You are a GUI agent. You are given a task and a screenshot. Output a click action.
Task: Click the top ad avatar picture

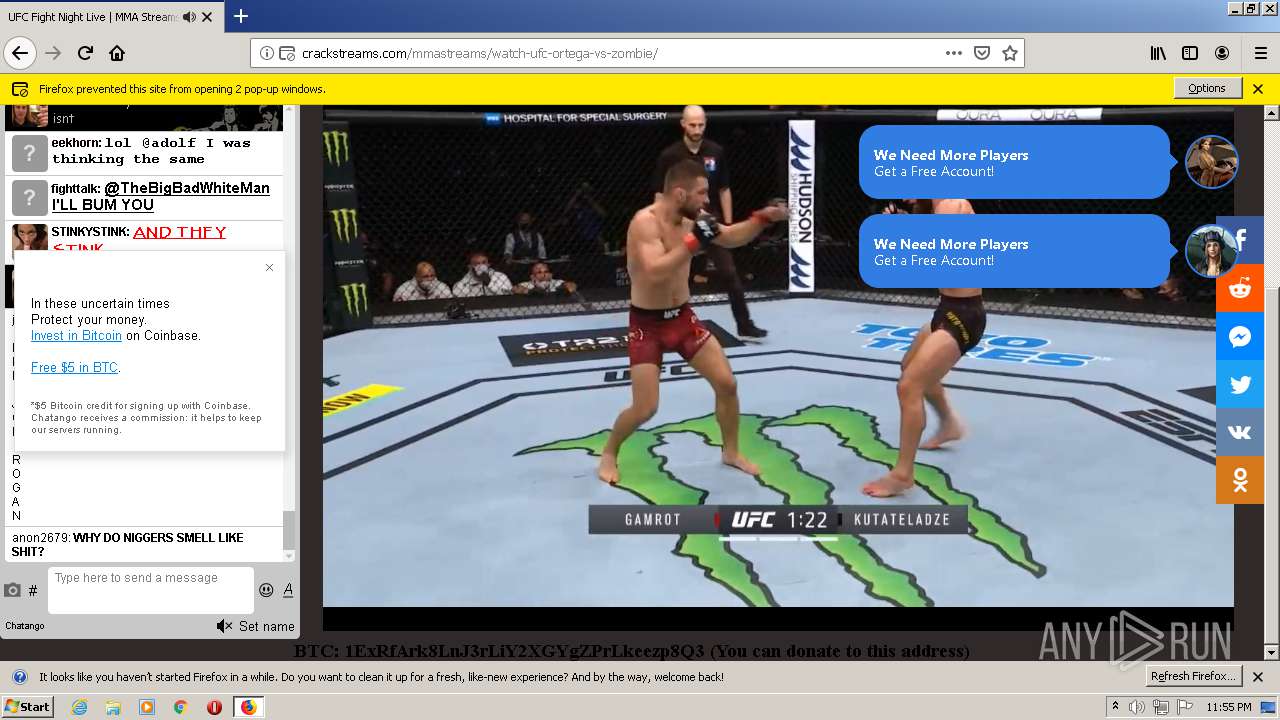tap(1211, 162)
